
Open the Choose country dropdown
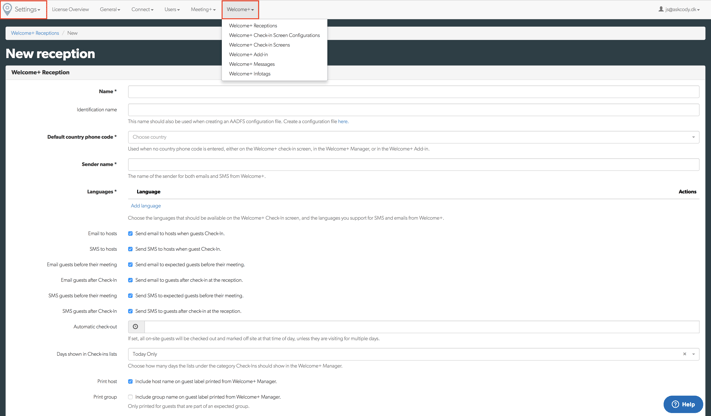pos(414,137)
